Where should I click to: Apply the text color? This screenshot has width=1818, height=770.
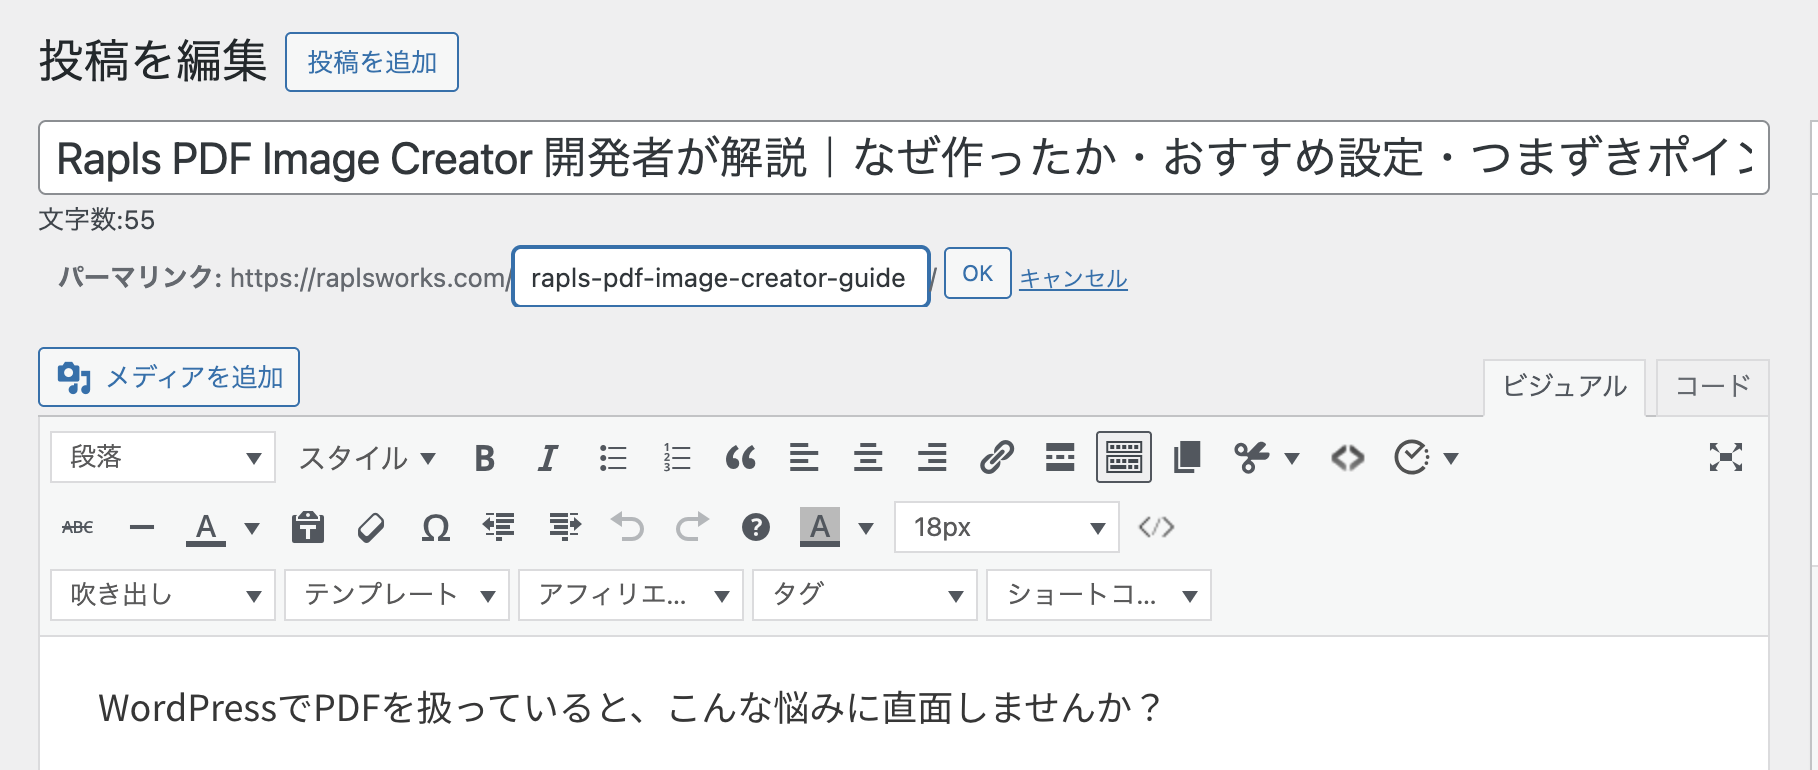(x=206, y=527)
